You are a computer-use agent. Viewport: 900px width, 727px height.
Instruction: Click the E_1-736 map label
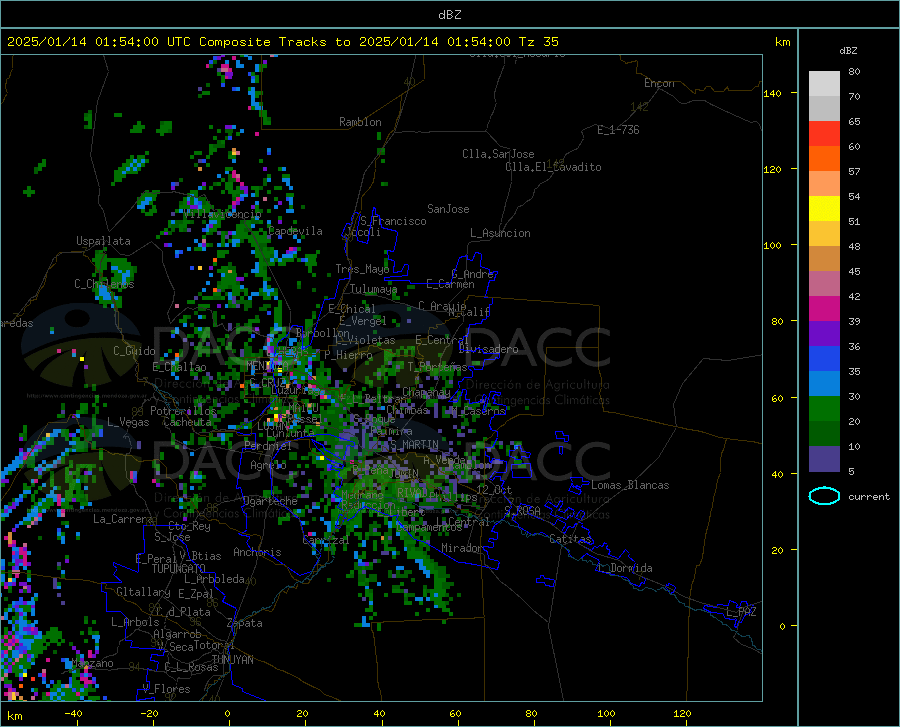click(x=618, y=130)
